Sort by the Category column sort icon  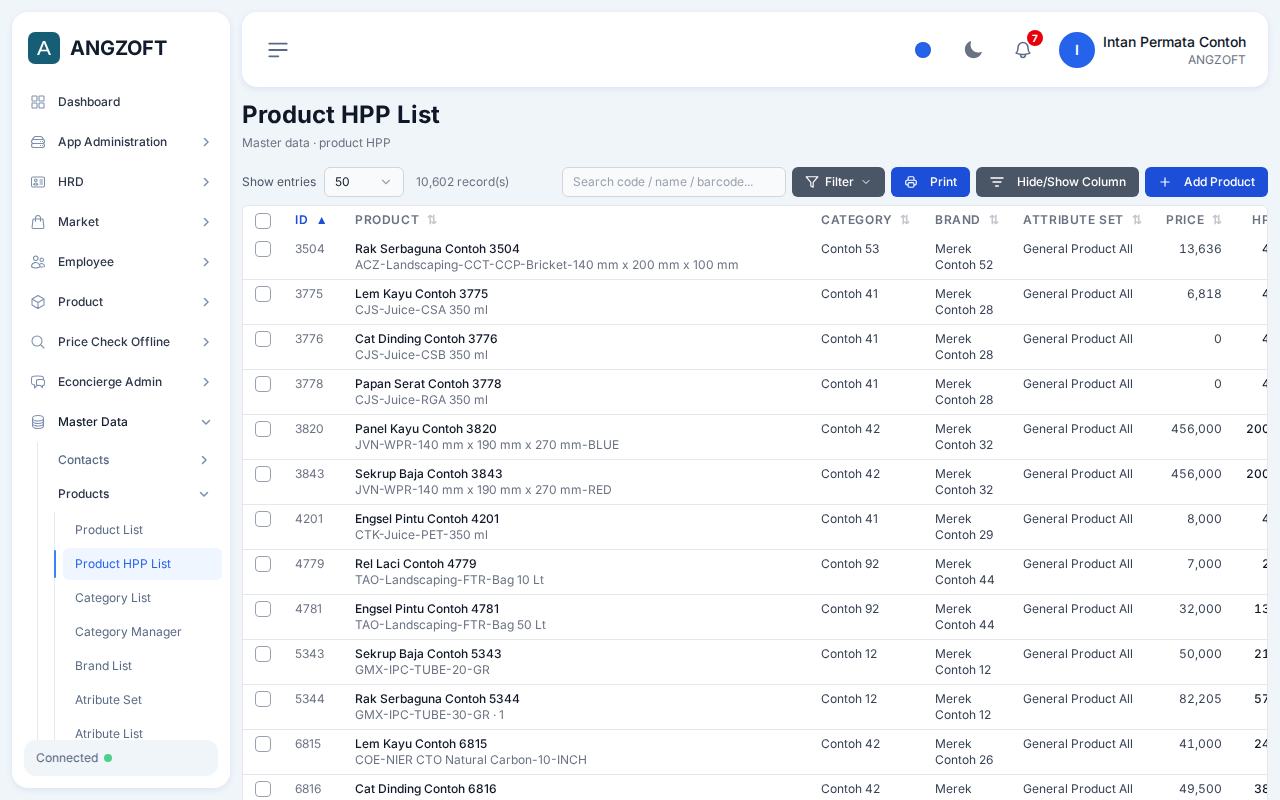(905, 220)
